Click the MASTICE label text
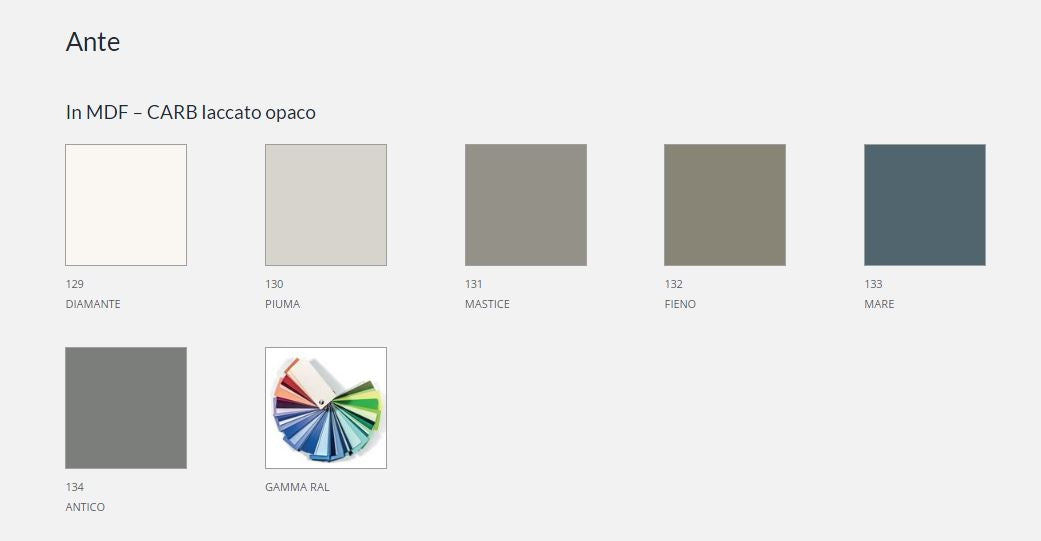The height and width of the screenshot is (541, 1041). pos(487,304)
